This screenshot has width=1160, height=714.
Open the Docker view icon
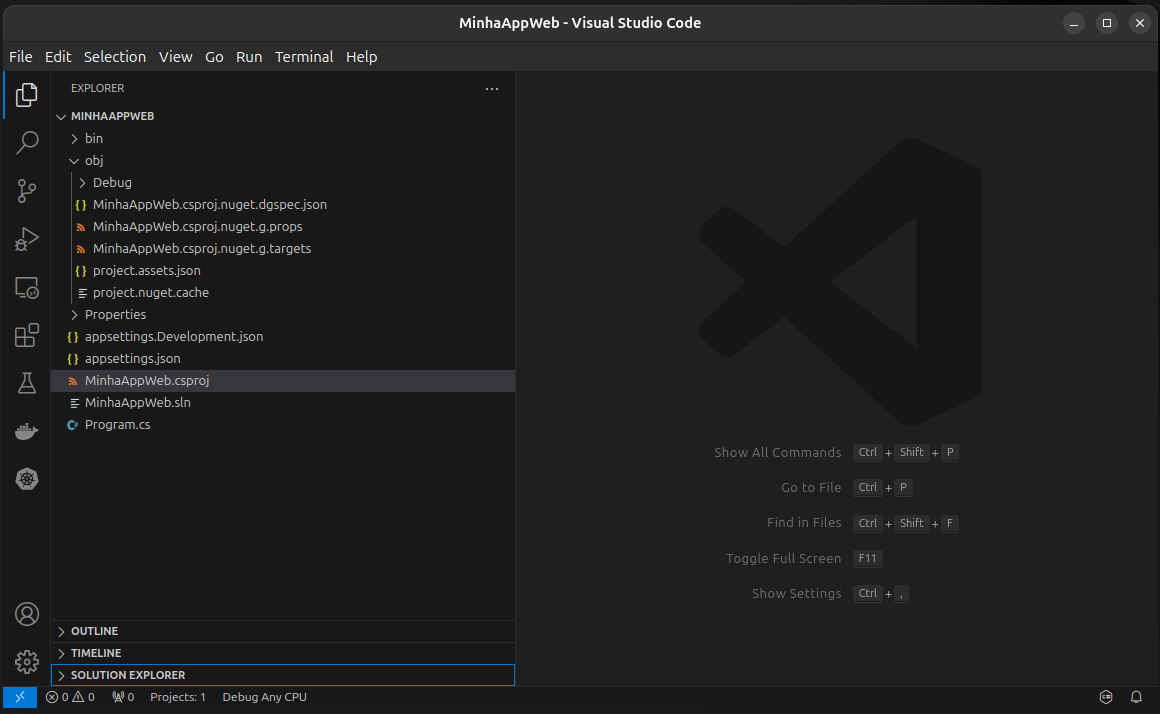pos(27,431)
